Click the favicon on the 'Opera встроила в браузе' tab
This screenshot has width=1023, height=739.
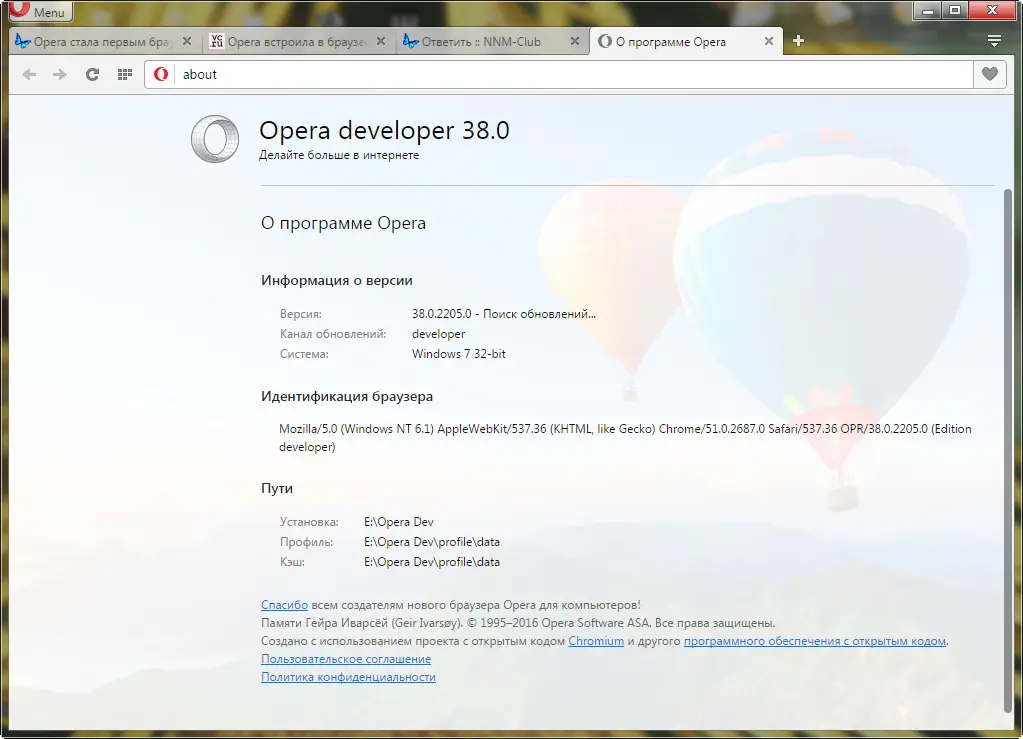[x=217, y=41]
